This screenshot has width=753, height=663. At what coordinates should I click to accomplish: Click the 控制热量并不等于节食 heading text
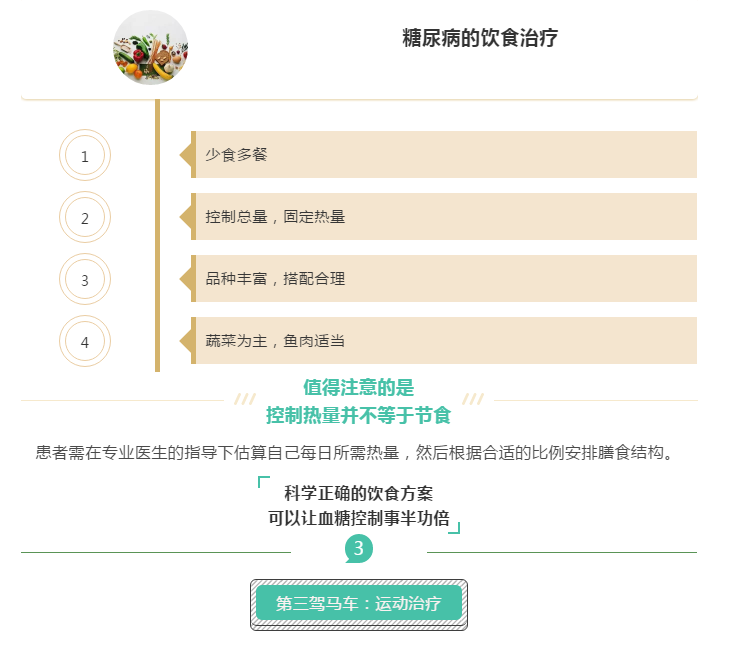coord(358,415)
